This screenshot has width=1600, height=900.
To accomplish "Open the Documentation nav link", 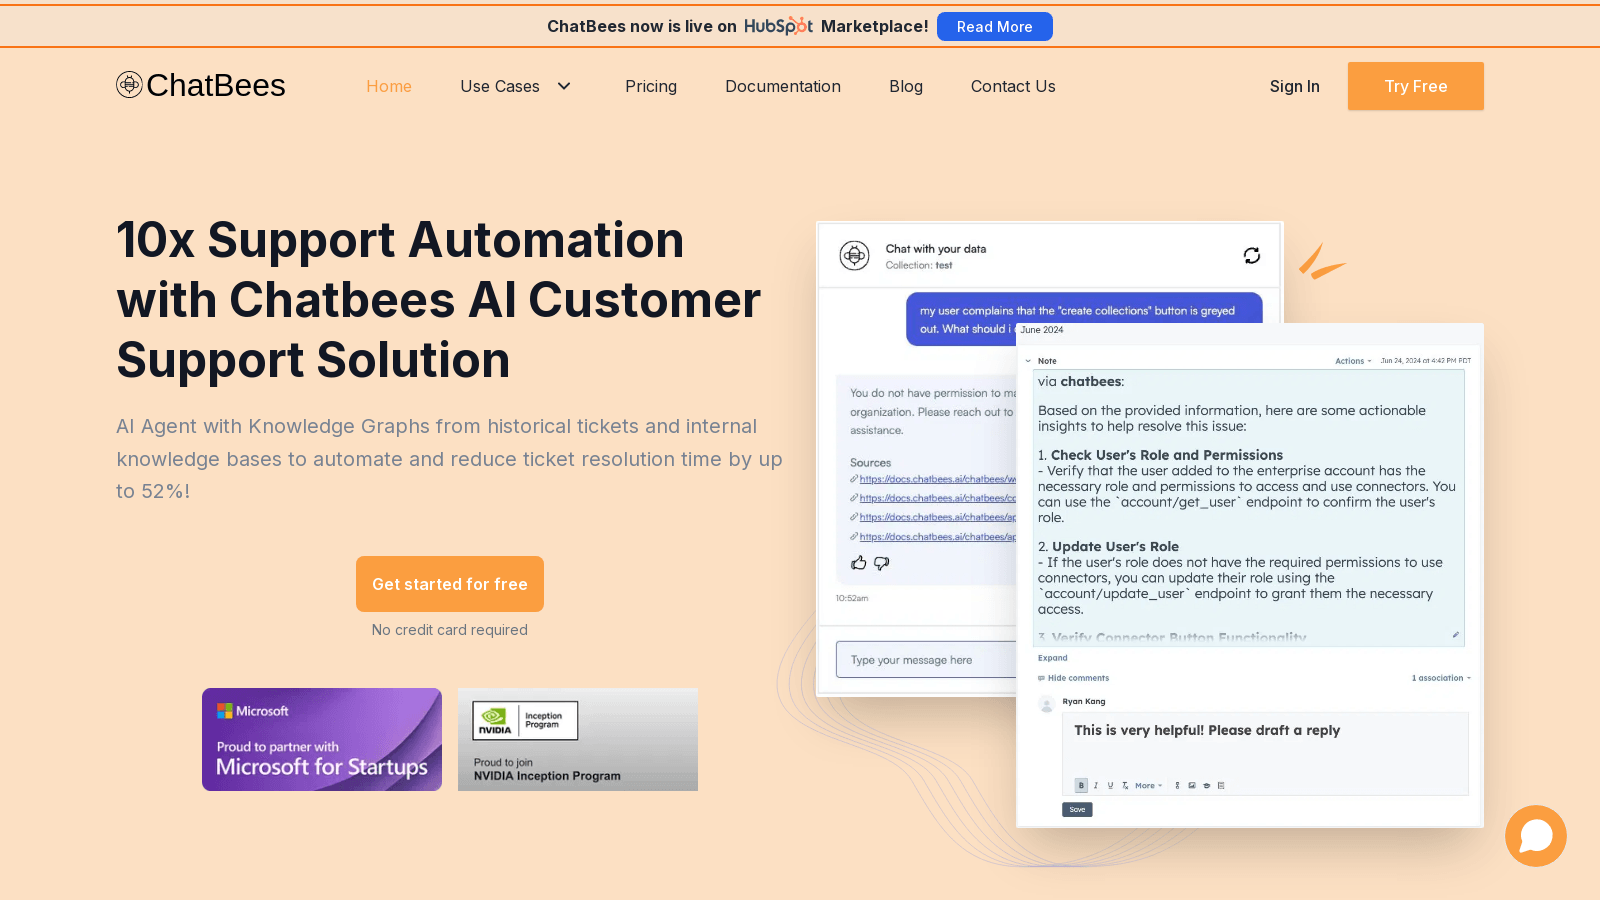I will click(783, 86).
